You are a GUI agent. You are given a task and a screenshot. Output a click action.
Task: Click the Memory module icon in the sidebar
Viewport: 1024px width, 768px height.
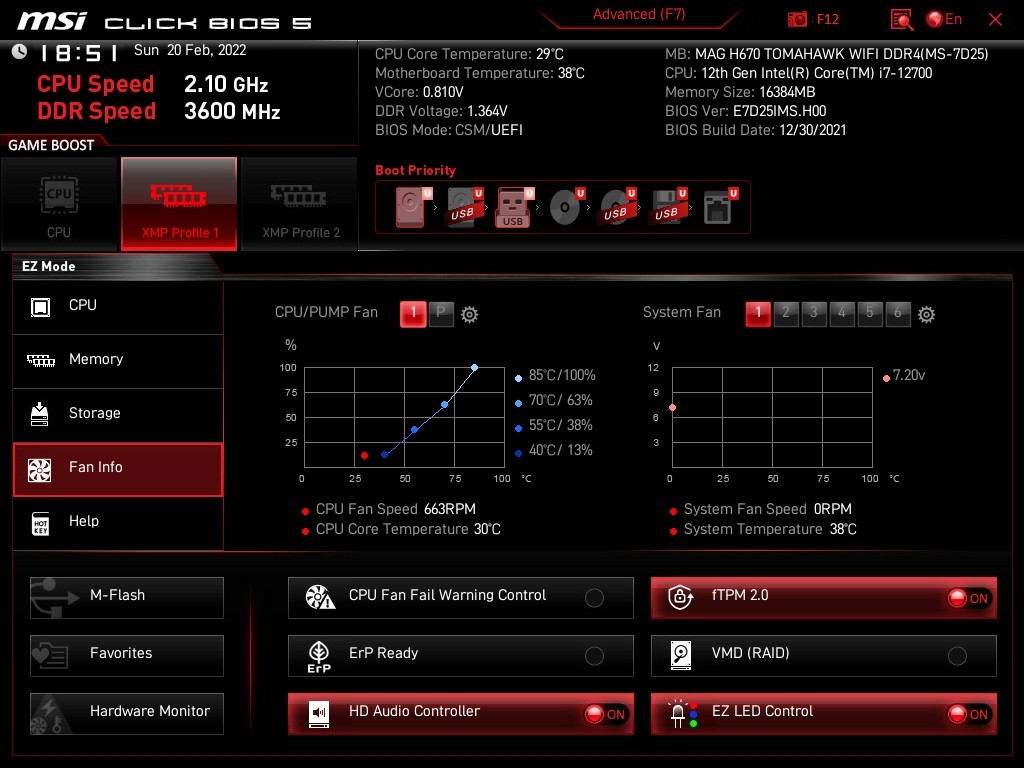click(x=40, y=360)
